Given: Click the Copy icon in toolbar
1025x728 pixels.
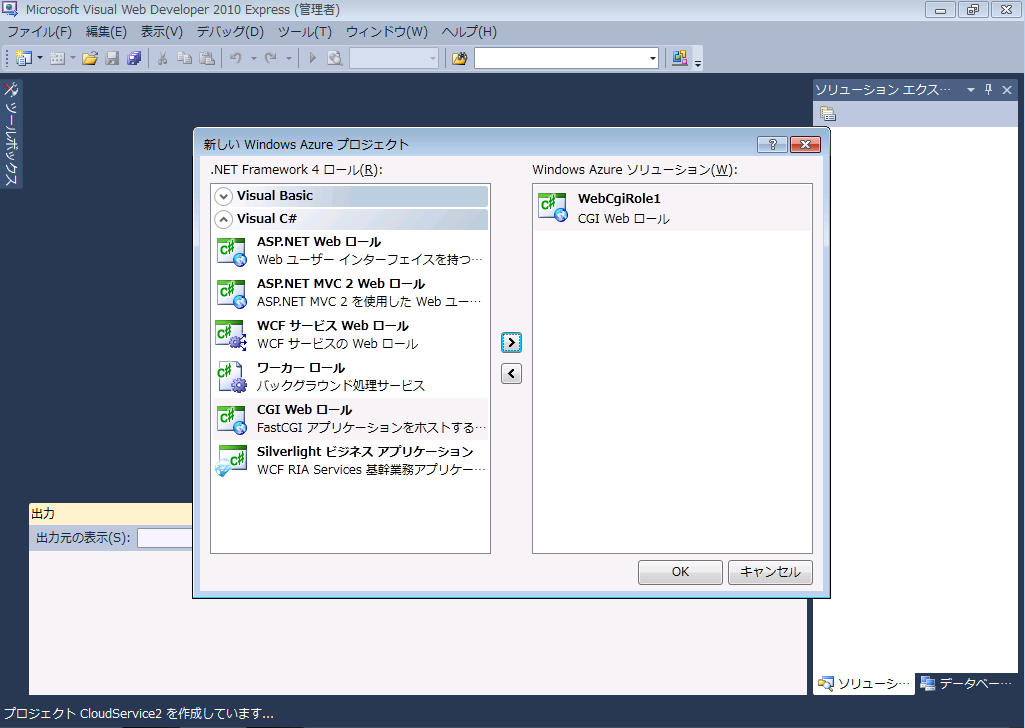Looking at the screenshot, I should (x=185, y=58).
